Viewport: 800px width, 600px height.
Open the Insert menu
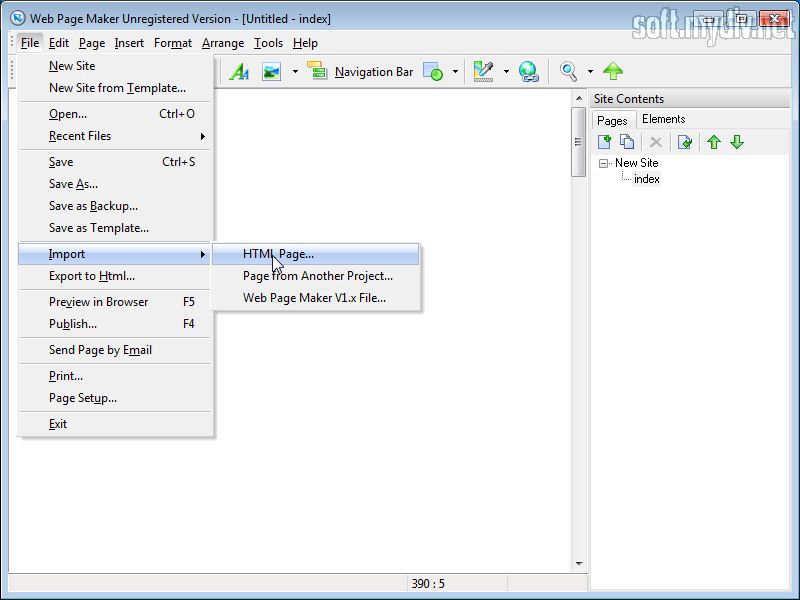(x=129, y=43)
